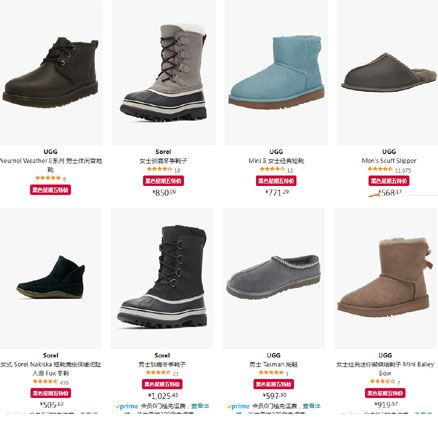Image resolution: width=438 pixels, height=430 pixels.
Task: Select the 850 price of the gray Sorel boot
Action: [x=164, y=192]
